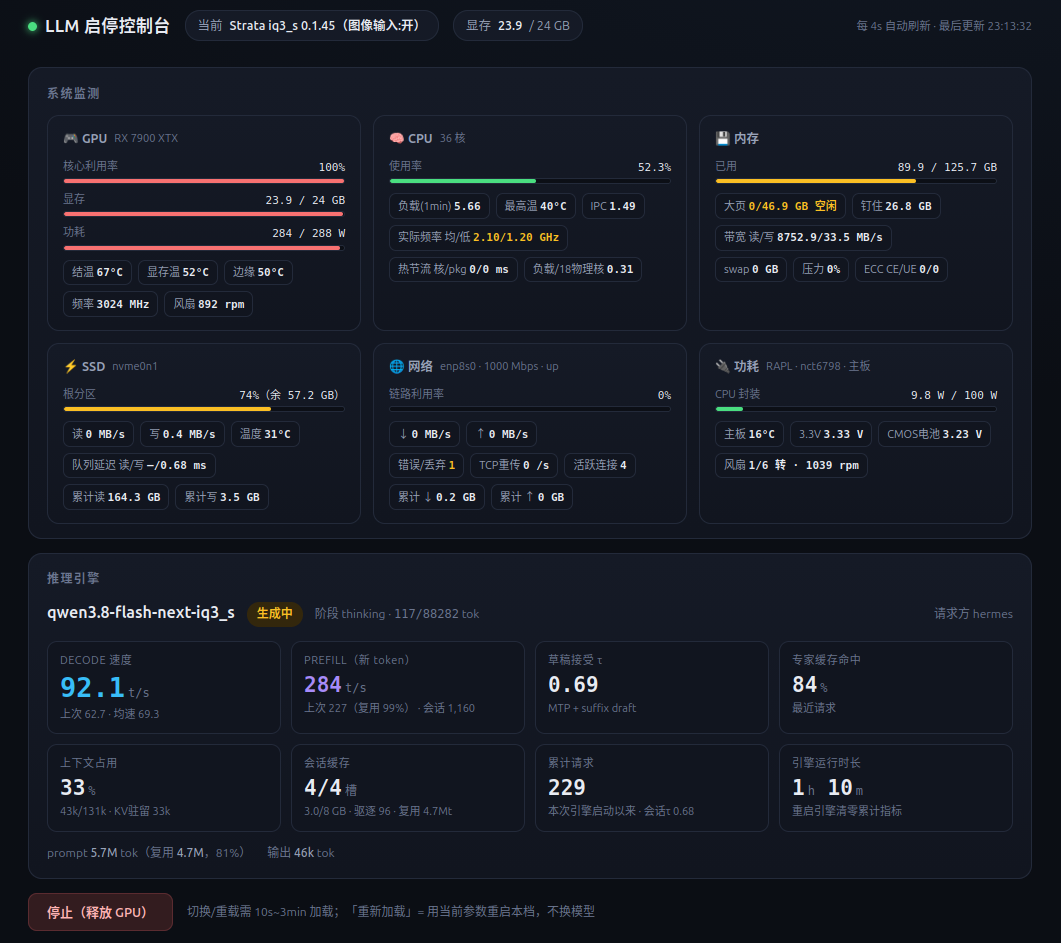Viewport: 1061px width, 943px height.
Task: Click the 风扇 1/6 转 · 1039 rpm chip
Action: tap(792, 465)
